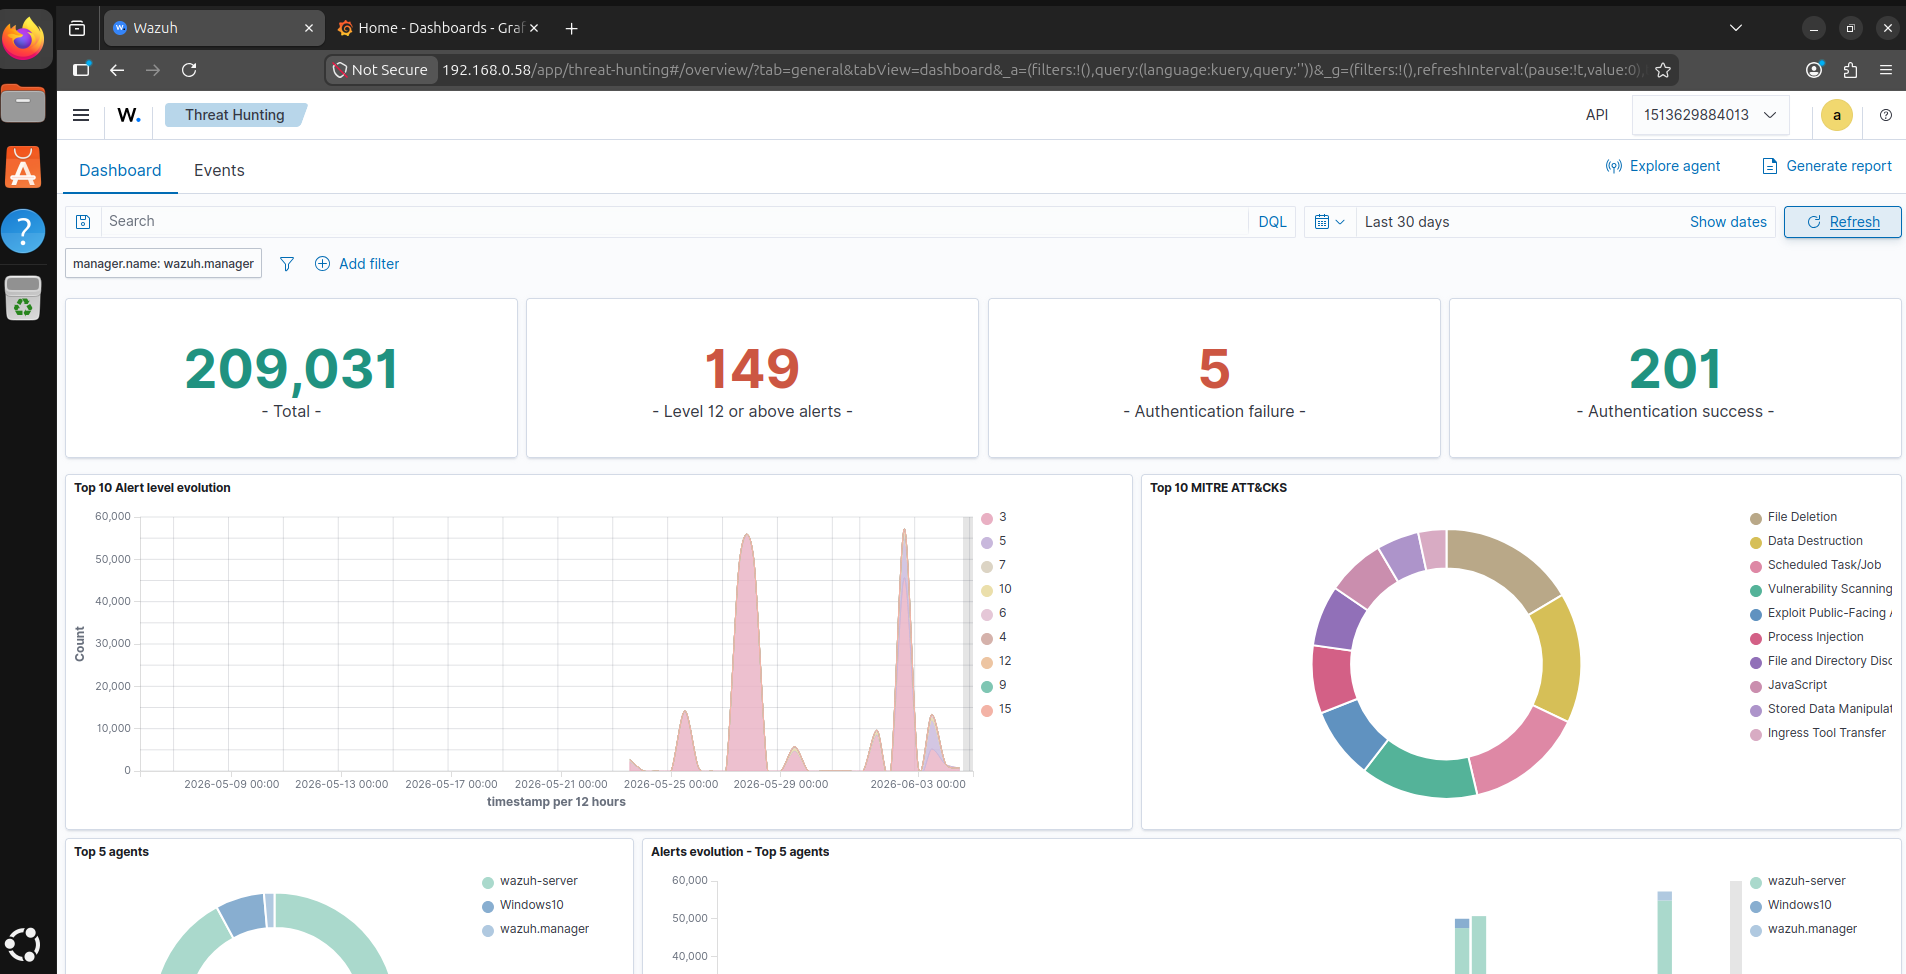Switch to the Home - Dashboards Grafana tab
The image size is (1906, 974).
point(439,28)
